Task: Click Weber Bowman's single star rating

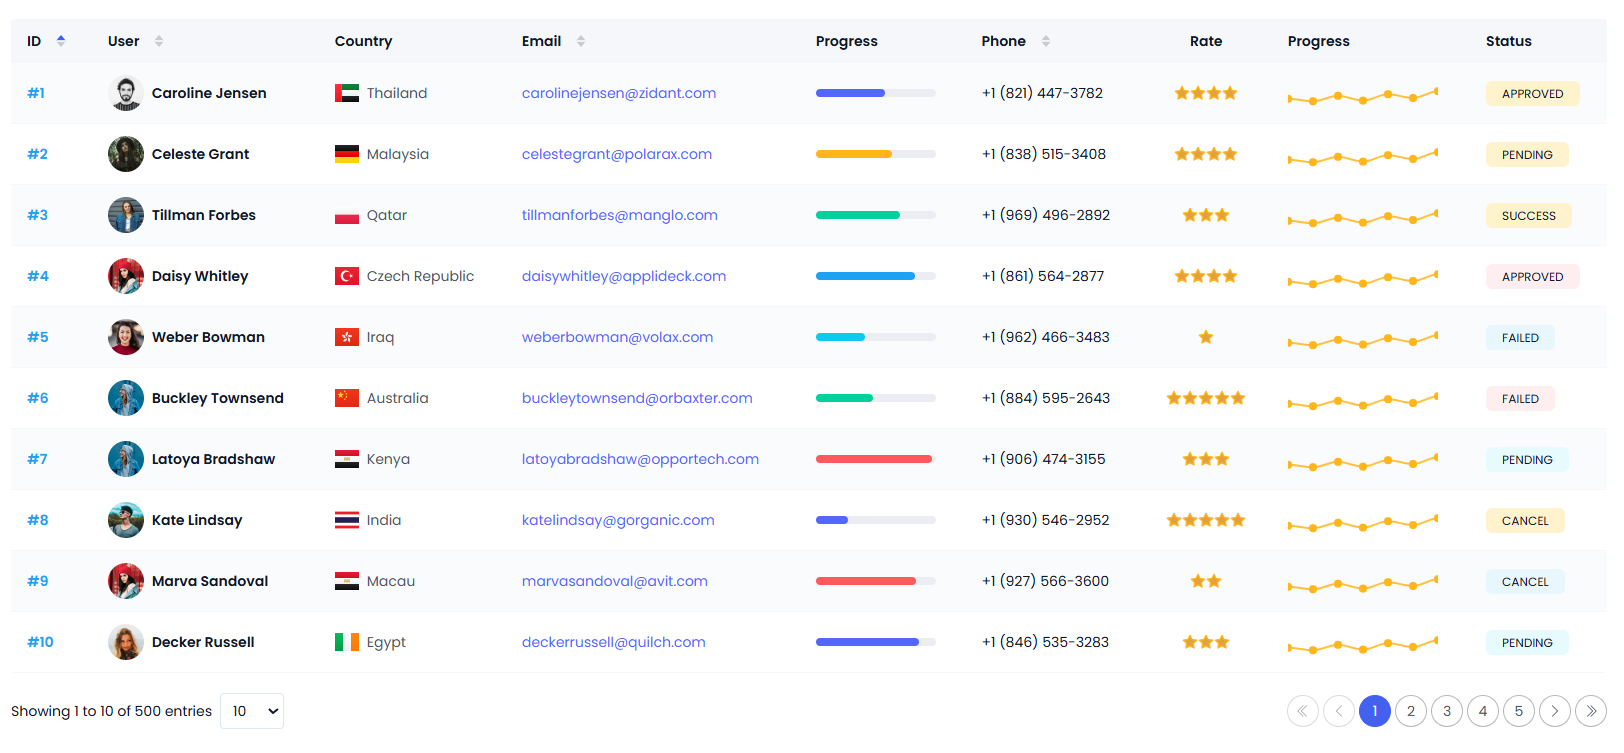Action: [x=1206, y=337]
